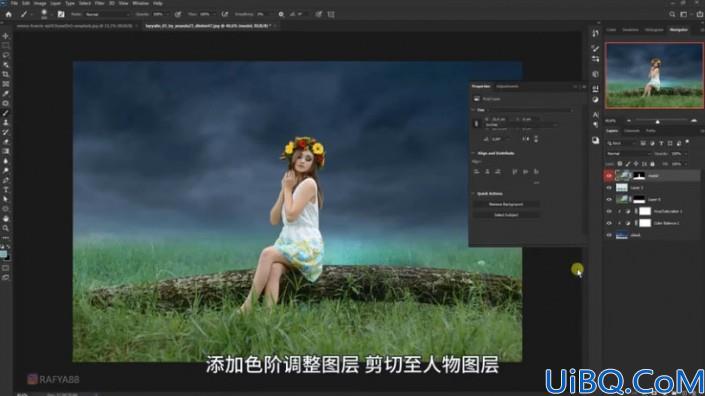This screenshot has width=705, height=396.
Task: Select the Eraser tool
Action: [x=5, y=142]
